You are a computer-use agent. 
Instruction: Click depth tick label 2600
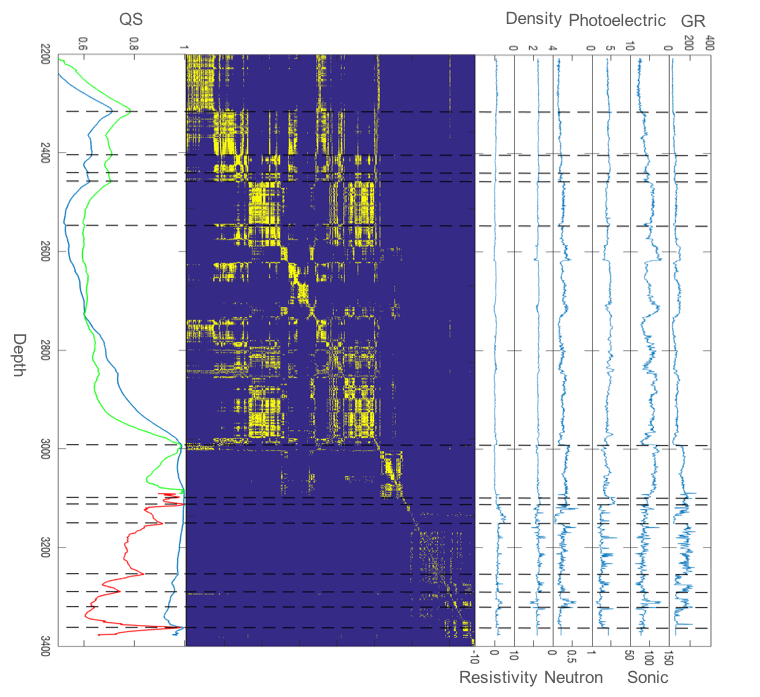click(x=45, y=252)
